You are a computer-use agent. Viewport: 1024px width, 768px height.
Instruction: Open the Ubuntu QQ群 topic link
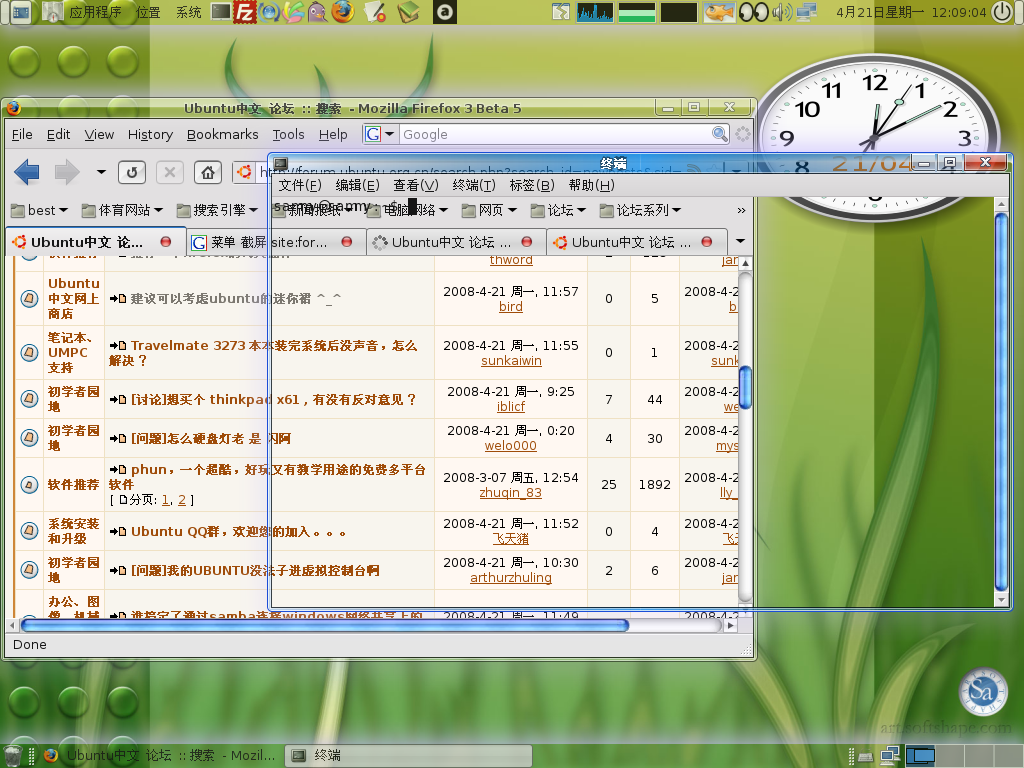pos(238,532)
